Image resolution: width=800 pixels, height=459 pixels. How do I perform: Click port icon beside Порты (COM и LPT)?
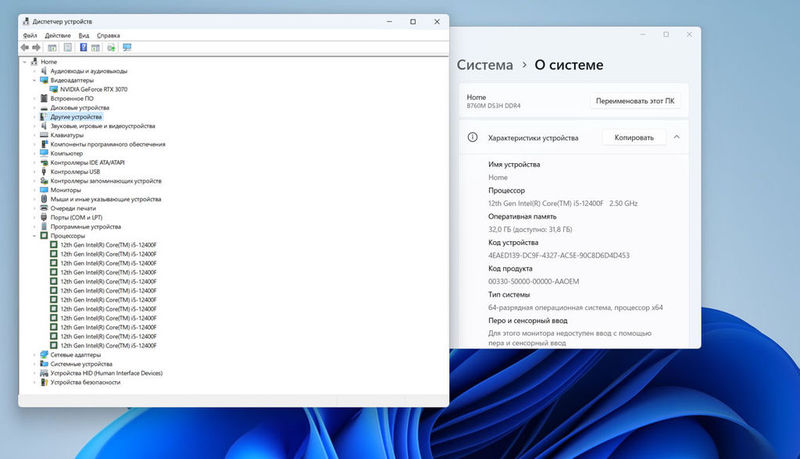pyautogui.click(x=44, y=218)
